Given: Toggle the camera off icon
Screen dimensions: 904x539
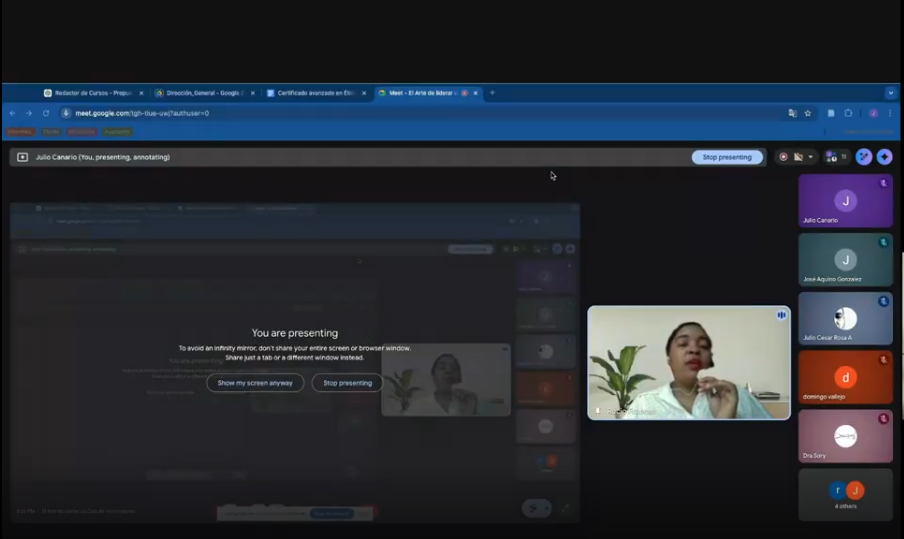Looking at the screenshot, I should pos(798,157).
